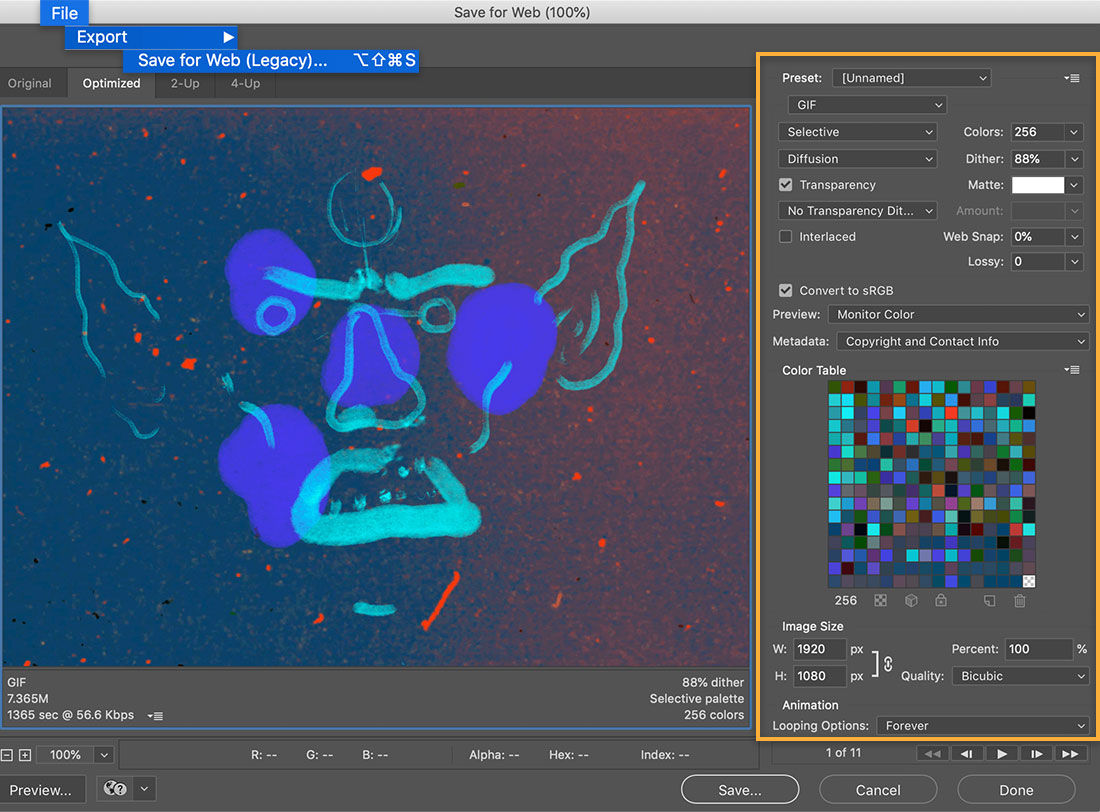This screenshot has width=1100, height=812.
Task: Open the File menu
Action: tap(65, 13)
